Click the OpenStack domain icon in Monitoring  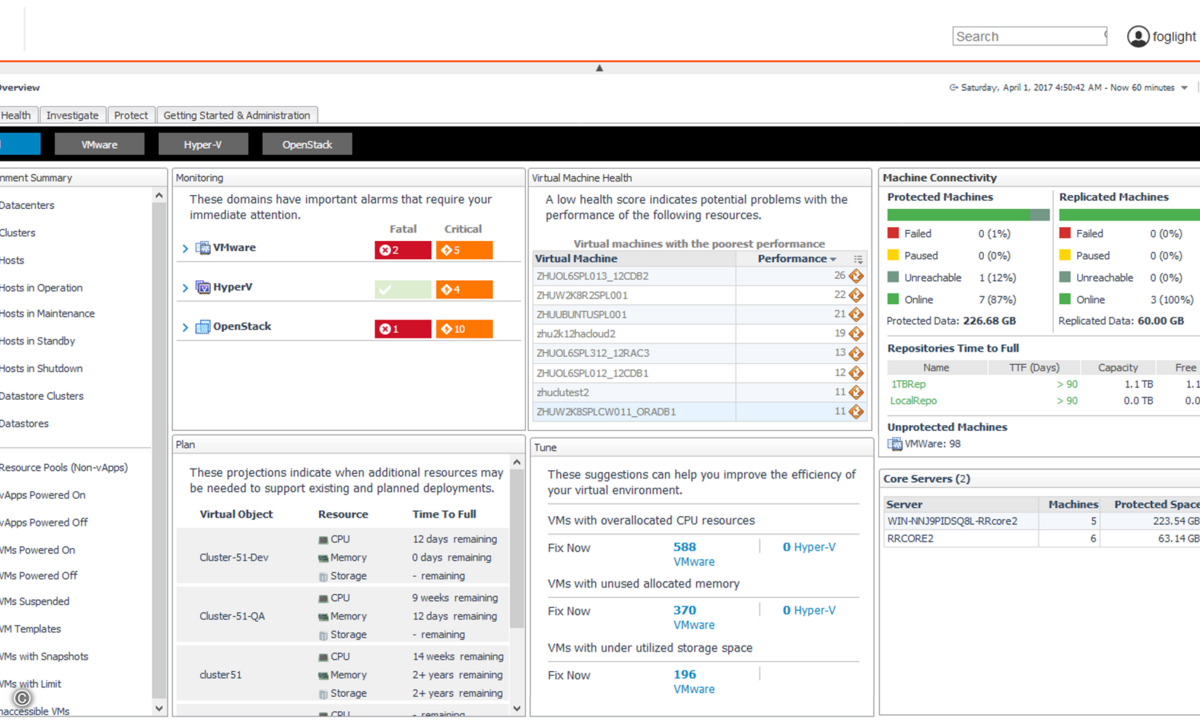[203, 327]
